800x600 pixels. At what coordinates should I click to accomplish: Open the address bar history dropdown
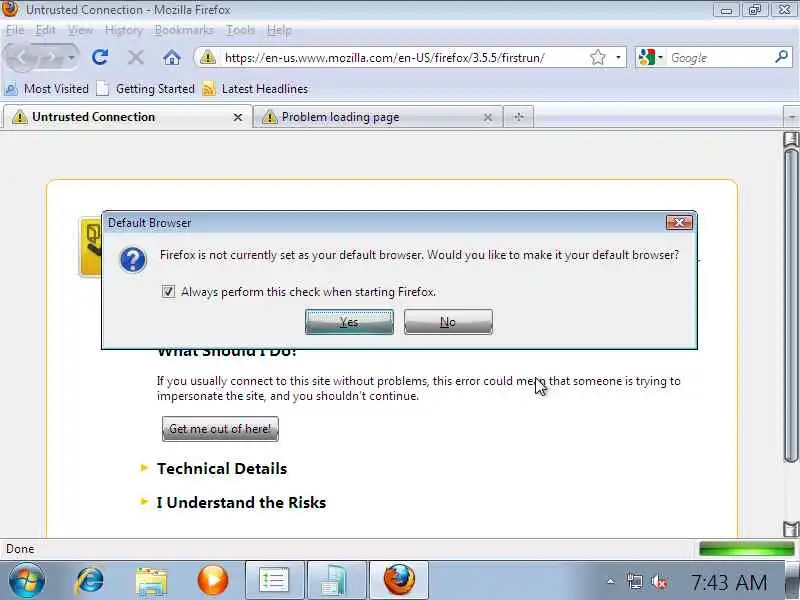pyautogui.click(x=618, y=57)
